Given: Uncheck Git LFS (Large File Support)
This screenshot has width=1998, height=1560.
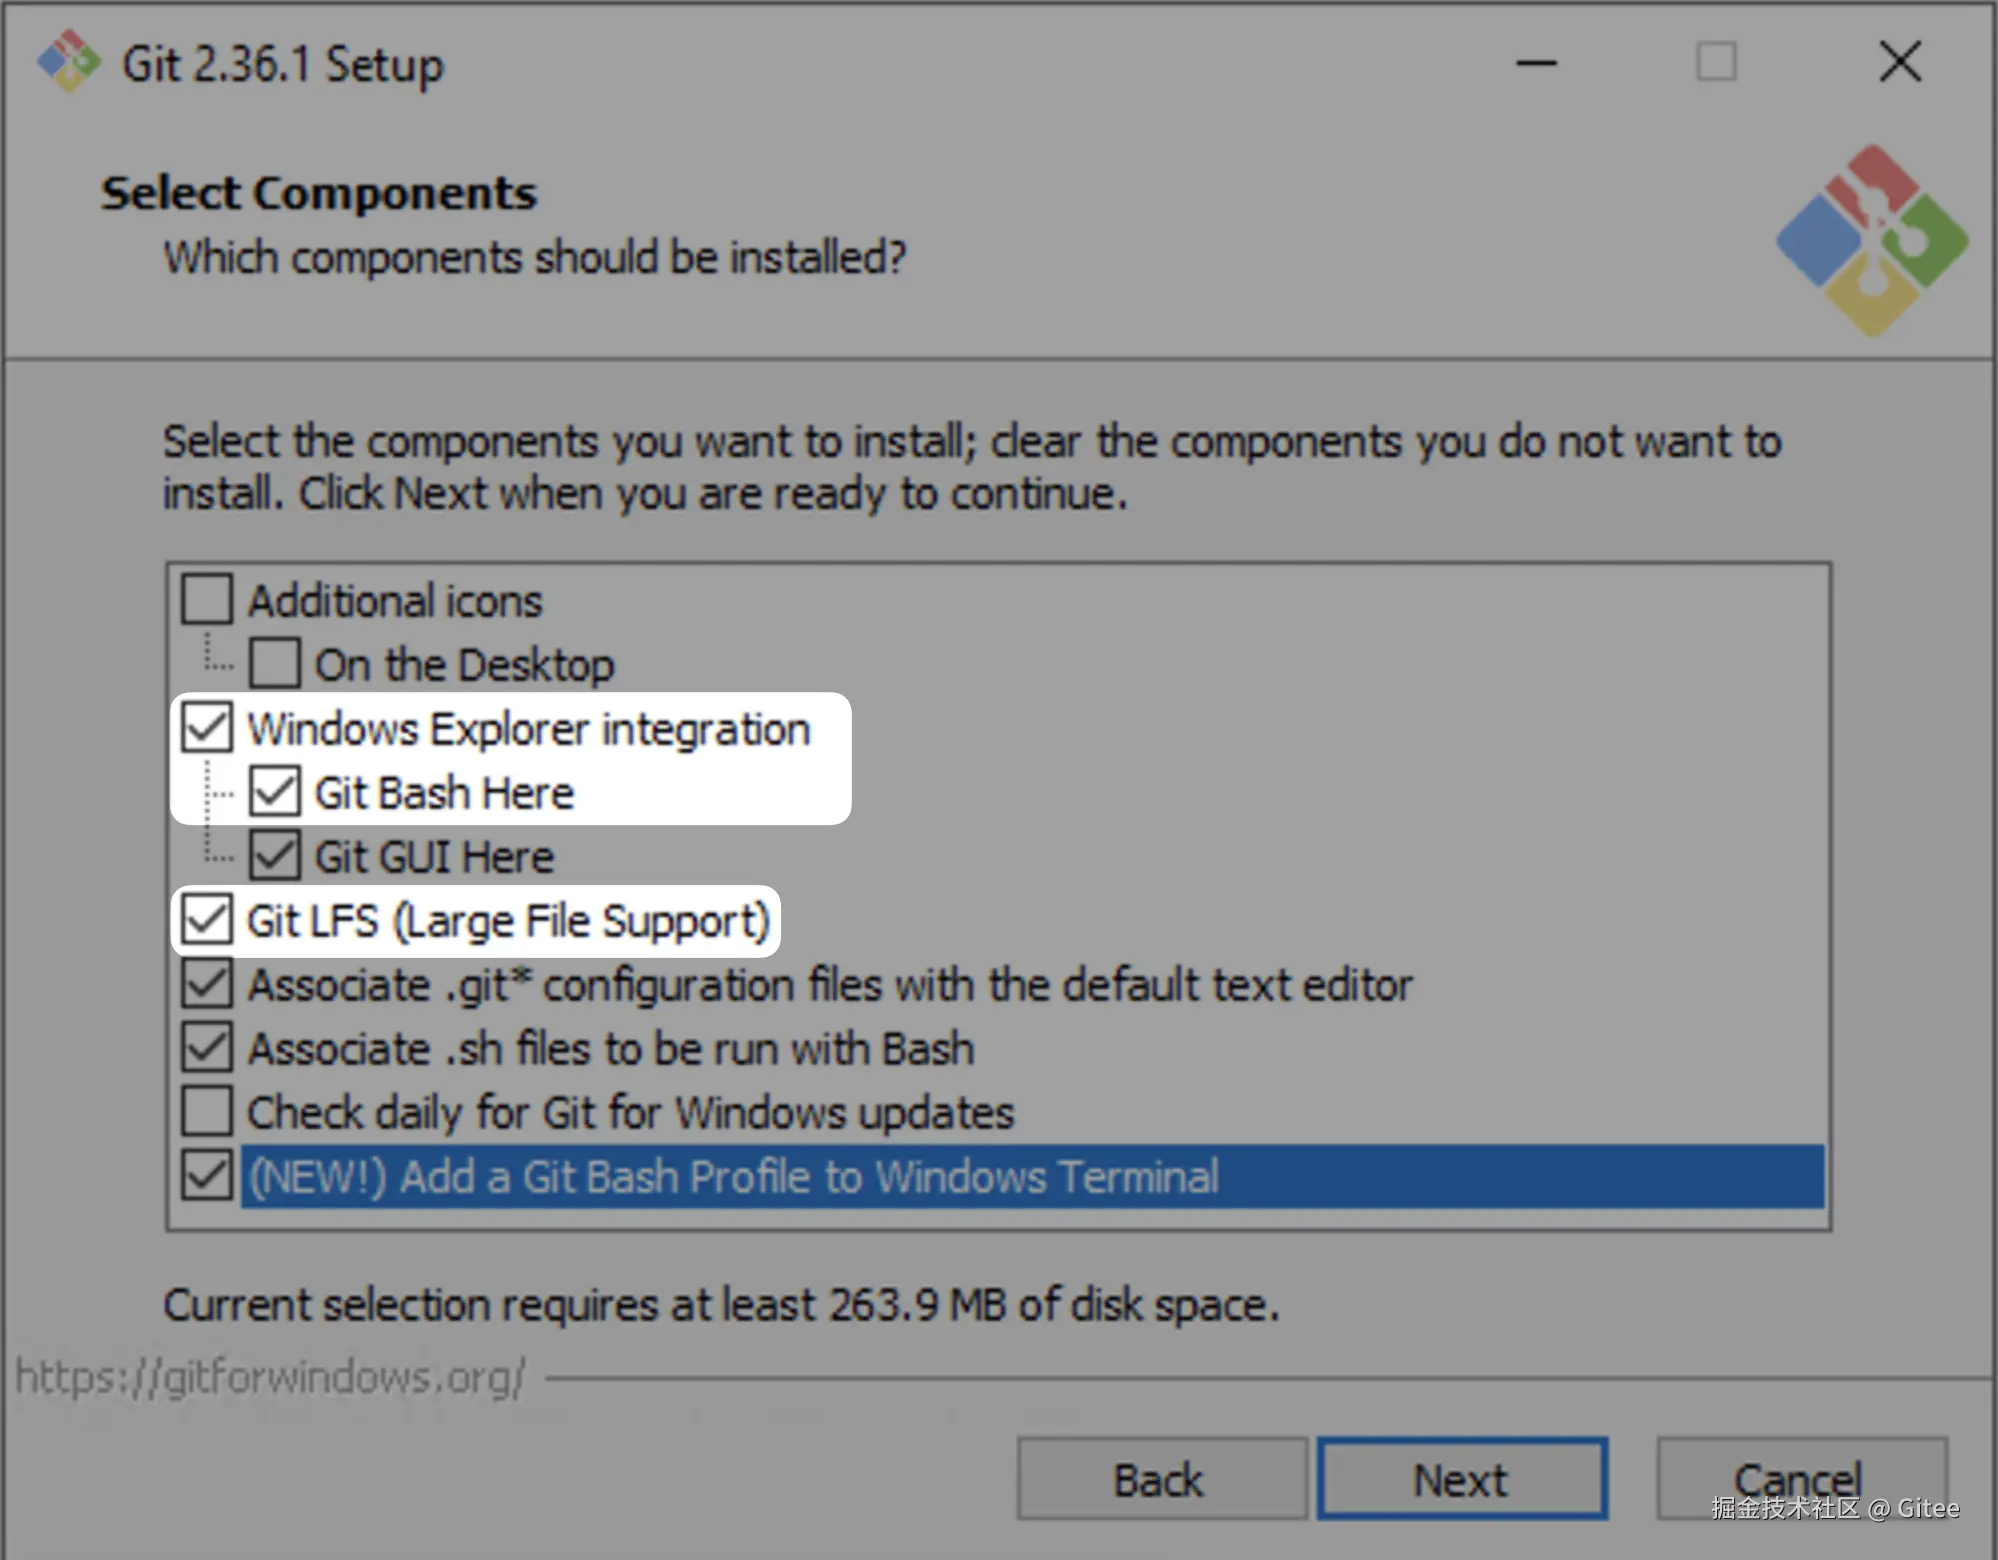Looking at the screenshot, I should 207,920.
